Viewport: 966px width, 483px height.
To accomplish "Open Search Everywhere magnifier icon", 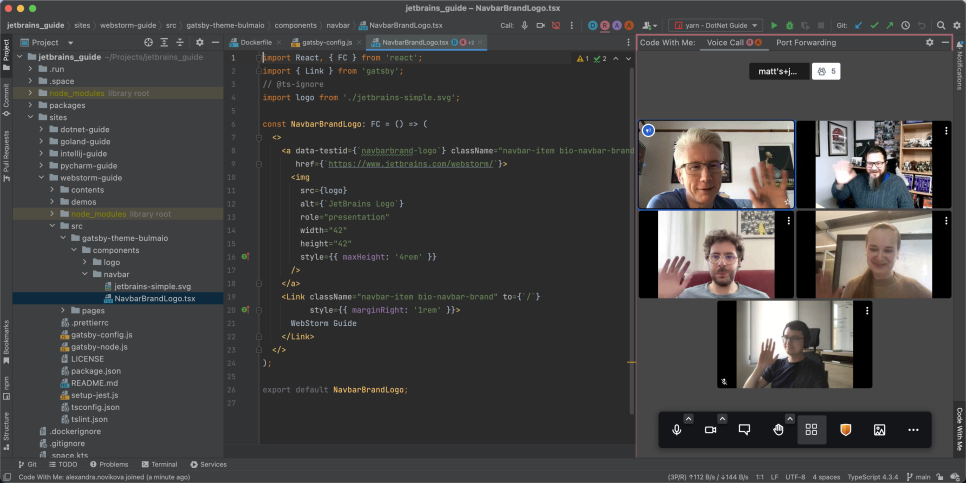I will [x=941, y=25].
